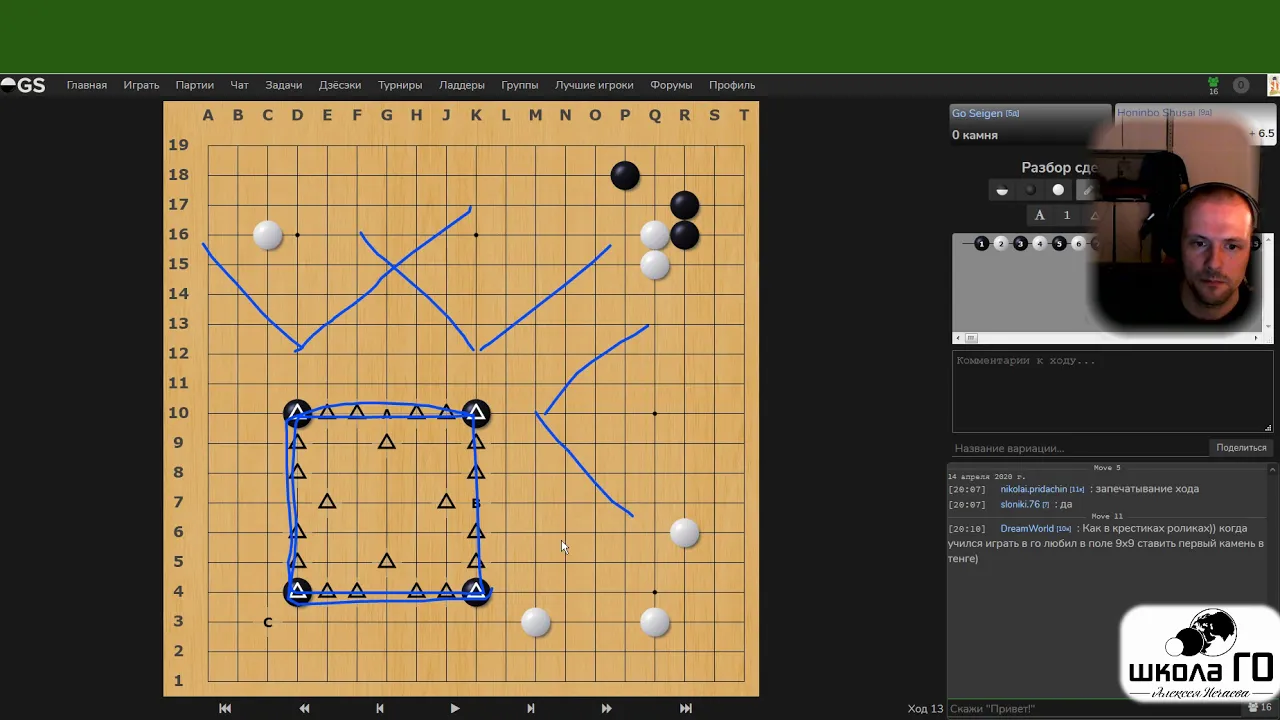
Task: Jump to move 6 in move tree
Action: (1079, 243)
